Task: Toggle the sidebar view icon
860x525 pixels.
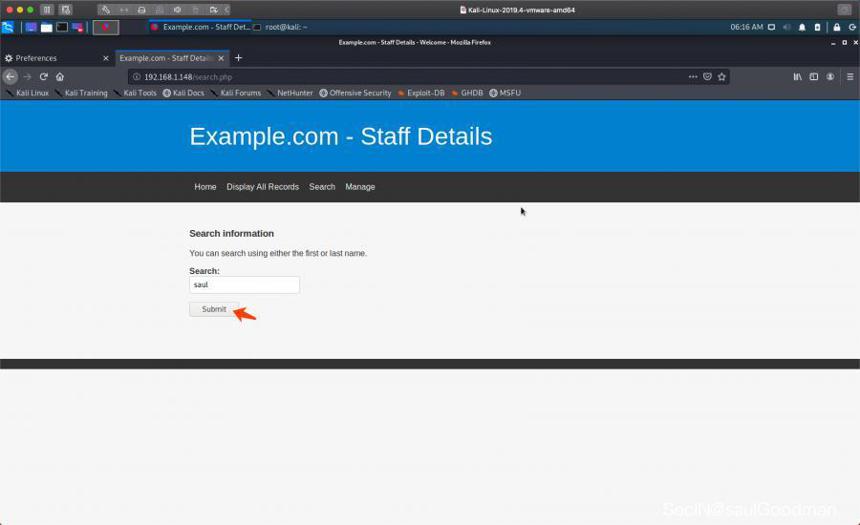Action: (814, 77)
